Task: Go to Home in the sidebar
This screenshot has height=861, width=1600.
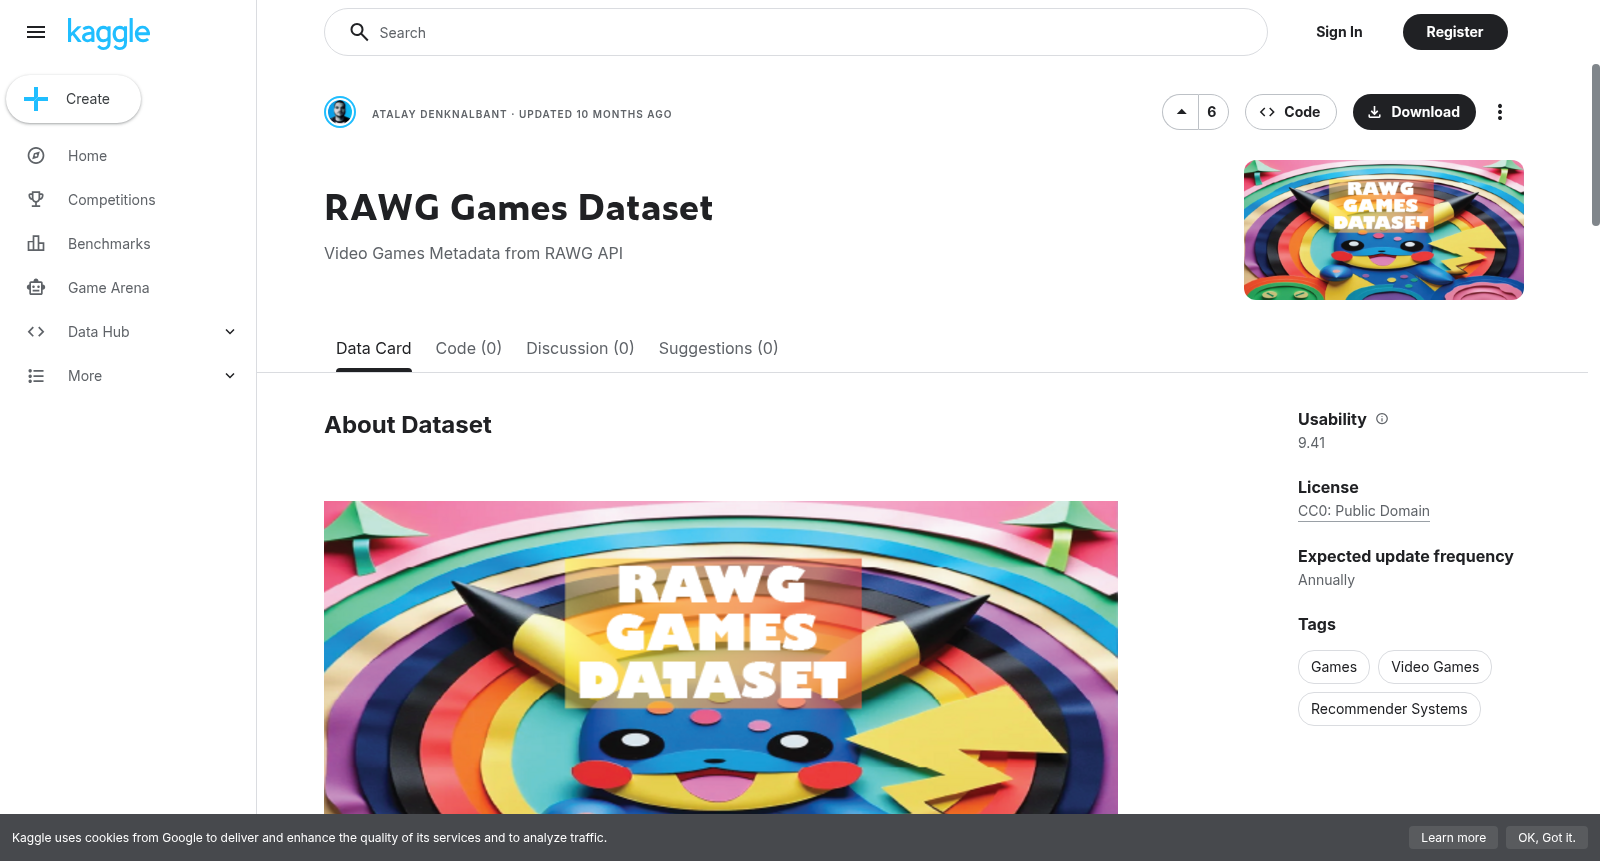Action: [x=87, y=156]
